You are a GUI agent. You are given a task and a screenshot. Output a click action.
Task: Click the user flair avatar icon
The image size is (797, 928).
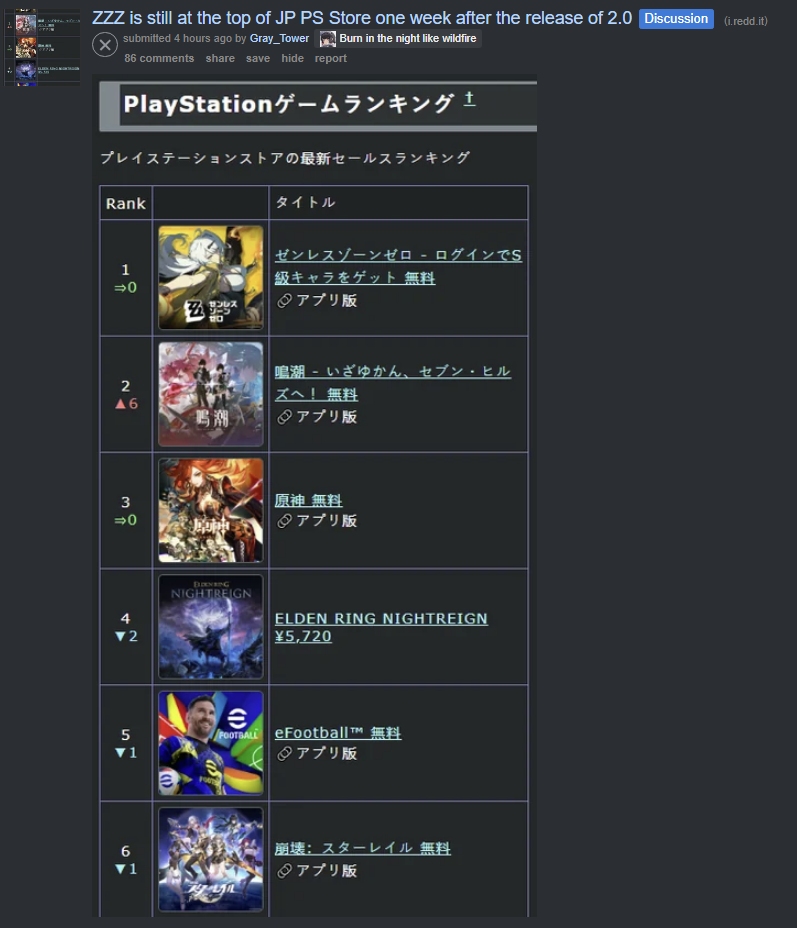coord(327,39)
